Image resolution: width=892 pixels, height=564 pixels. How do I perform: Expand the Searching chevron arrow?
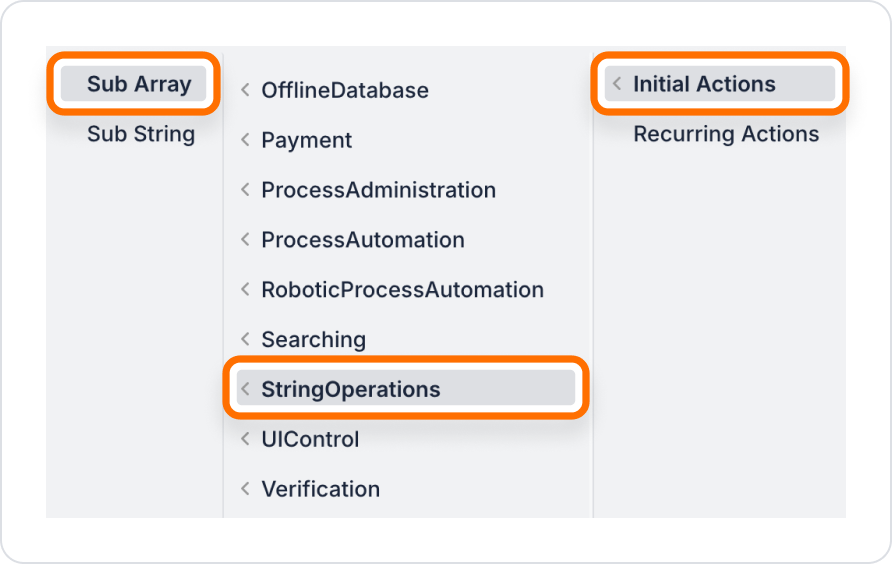tap(245, 339)
